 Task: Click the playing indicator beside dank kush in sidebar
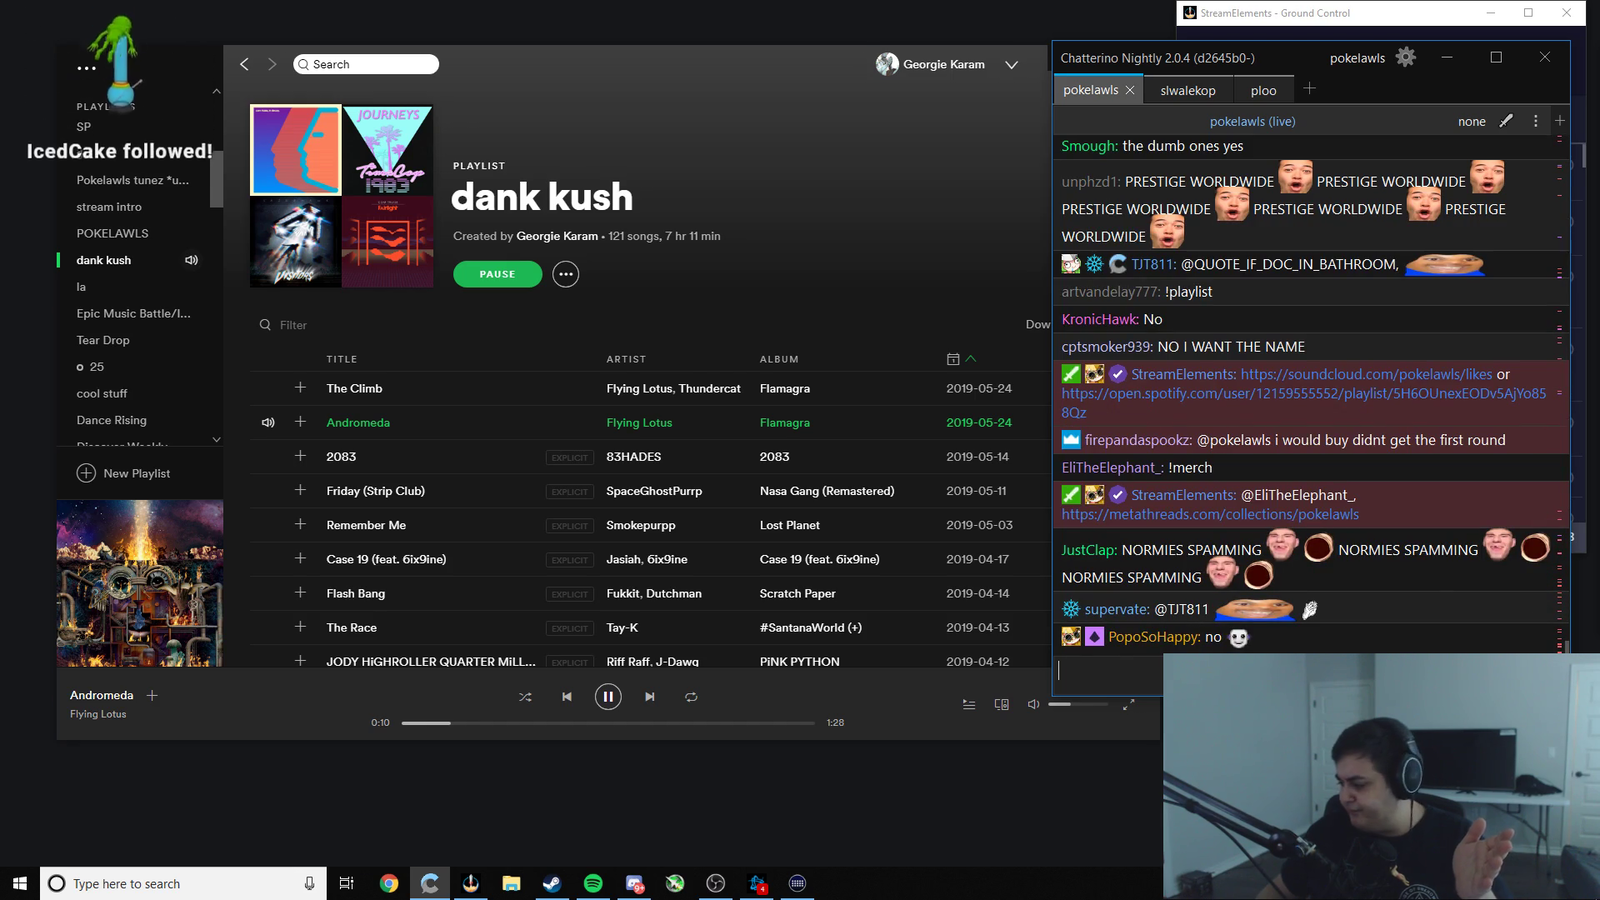pos(191,260)
